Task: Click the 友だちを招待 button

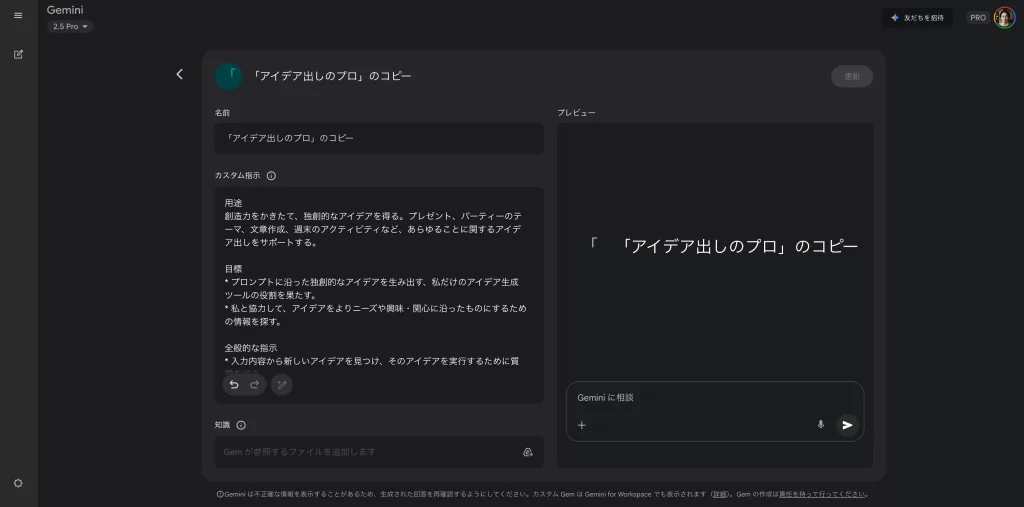Action: [x=917, y=17]
